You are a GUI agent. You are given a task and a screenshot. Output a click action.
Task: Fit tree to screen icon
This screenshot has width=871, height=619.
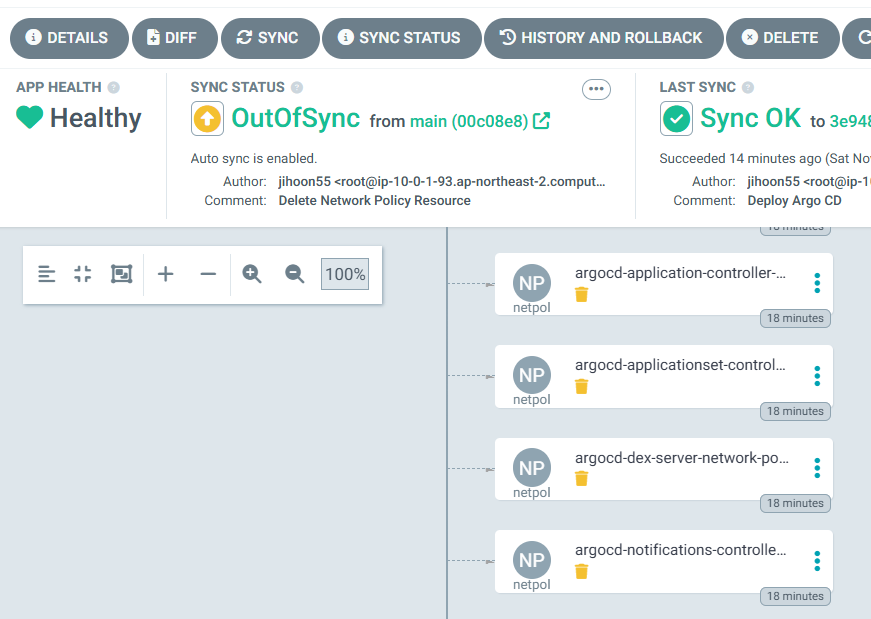[x=122, y=274]
